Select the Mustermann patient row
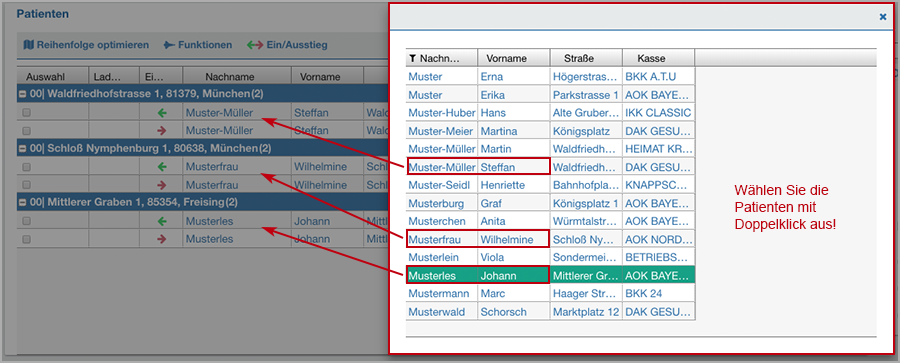 tap(550, 294)
